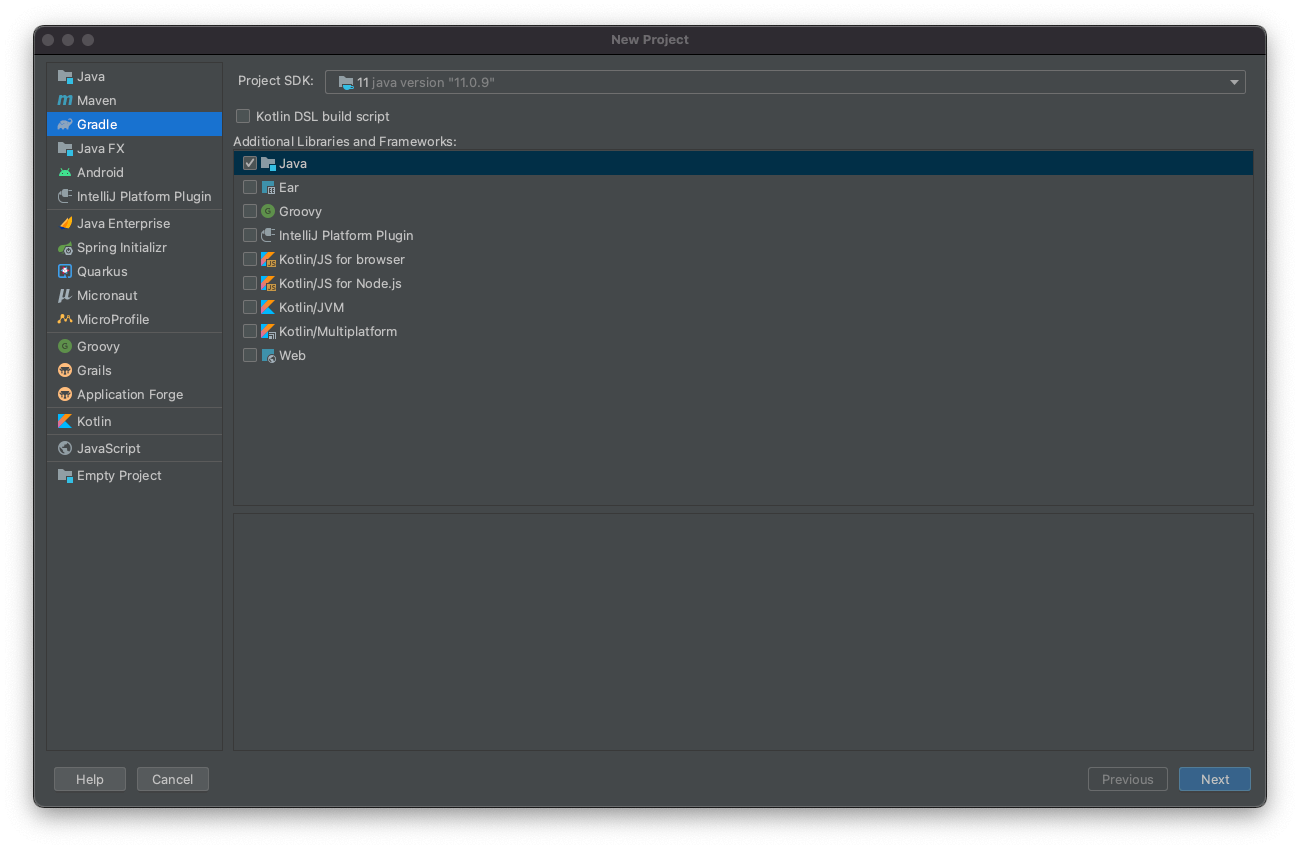Viewport: 1300px width, 849px height.
Task: Click the Groovy framework icon in libraries list
Action: click(x=268, y=211)
